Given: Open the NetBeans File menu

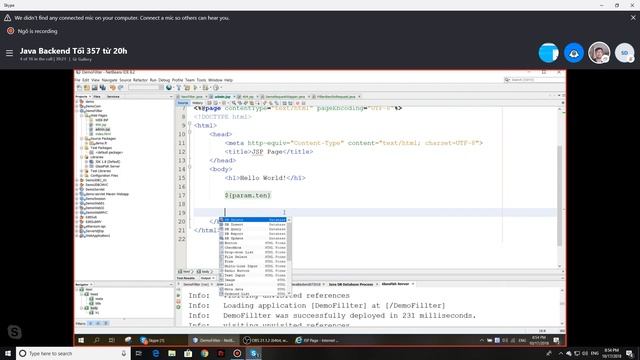Looking at the screenshot, I should coord(77,80).
